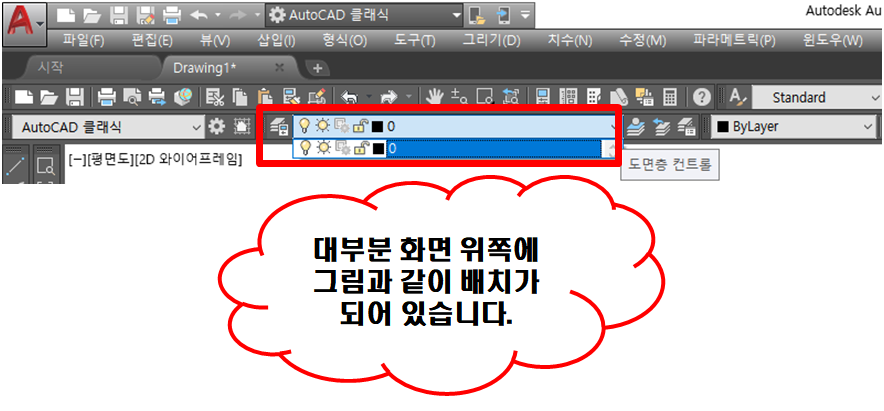Open the 그리기(D) menu
This screenshot has width=884, height=411.
point(492,41)
